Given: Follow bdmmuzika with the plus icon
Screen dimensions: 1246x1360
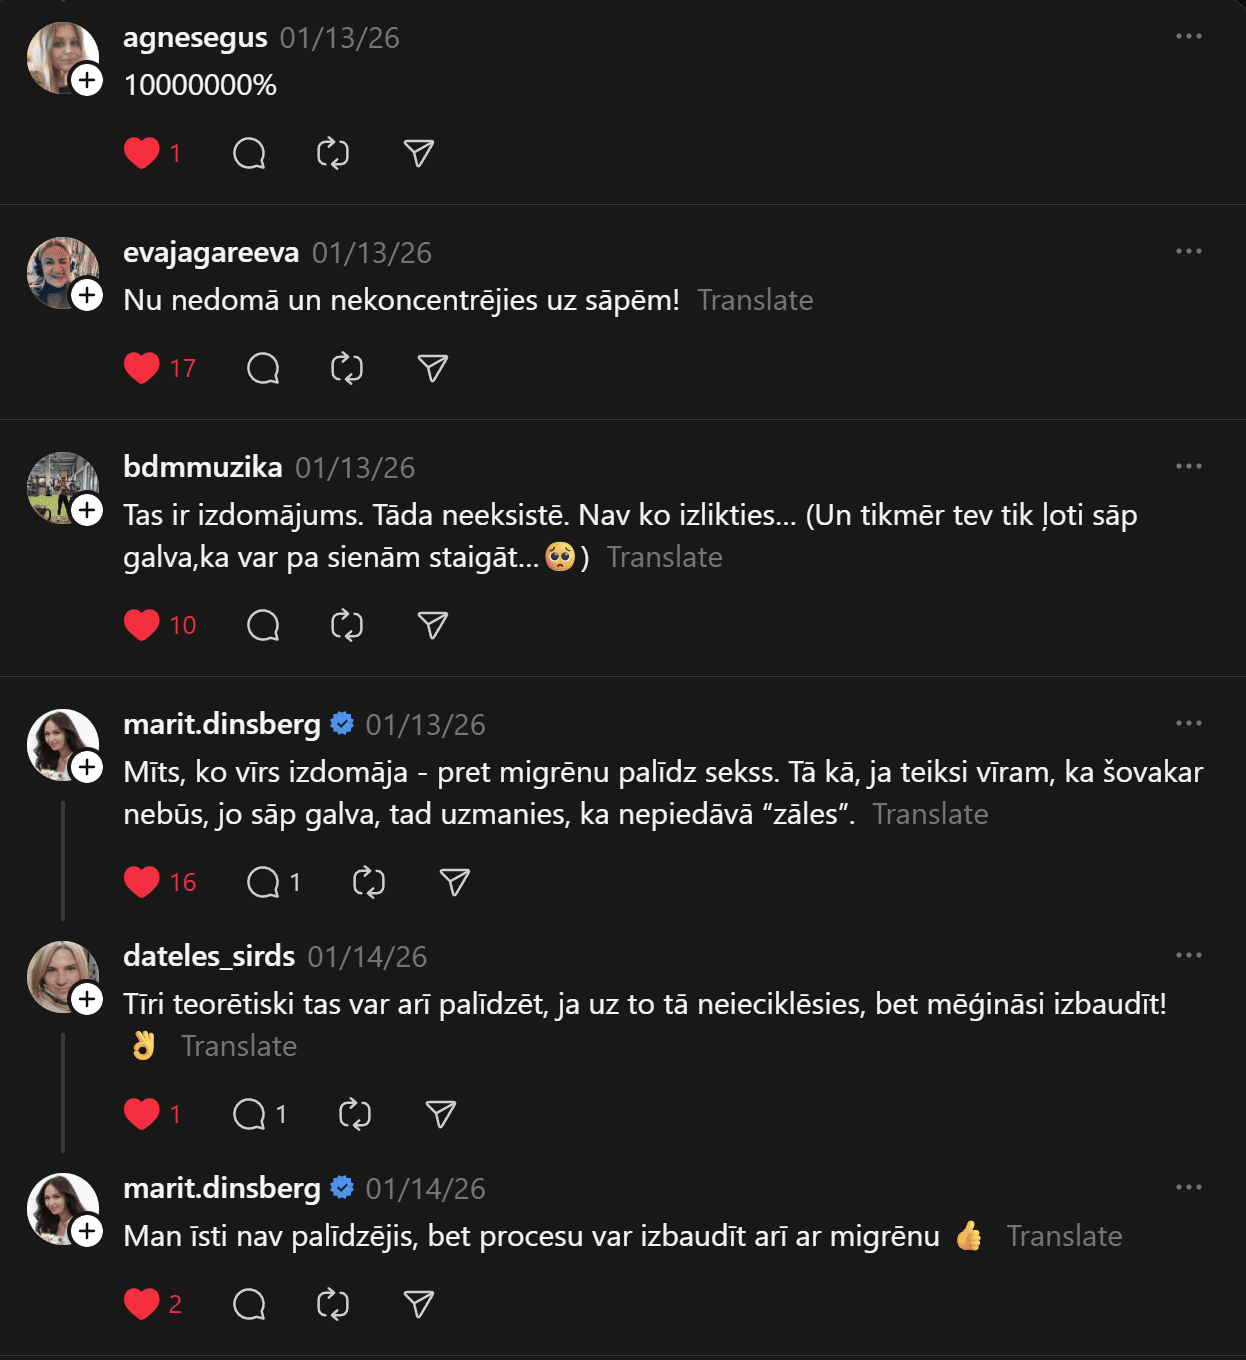Looking at the screenshot, I should point(87,510).
